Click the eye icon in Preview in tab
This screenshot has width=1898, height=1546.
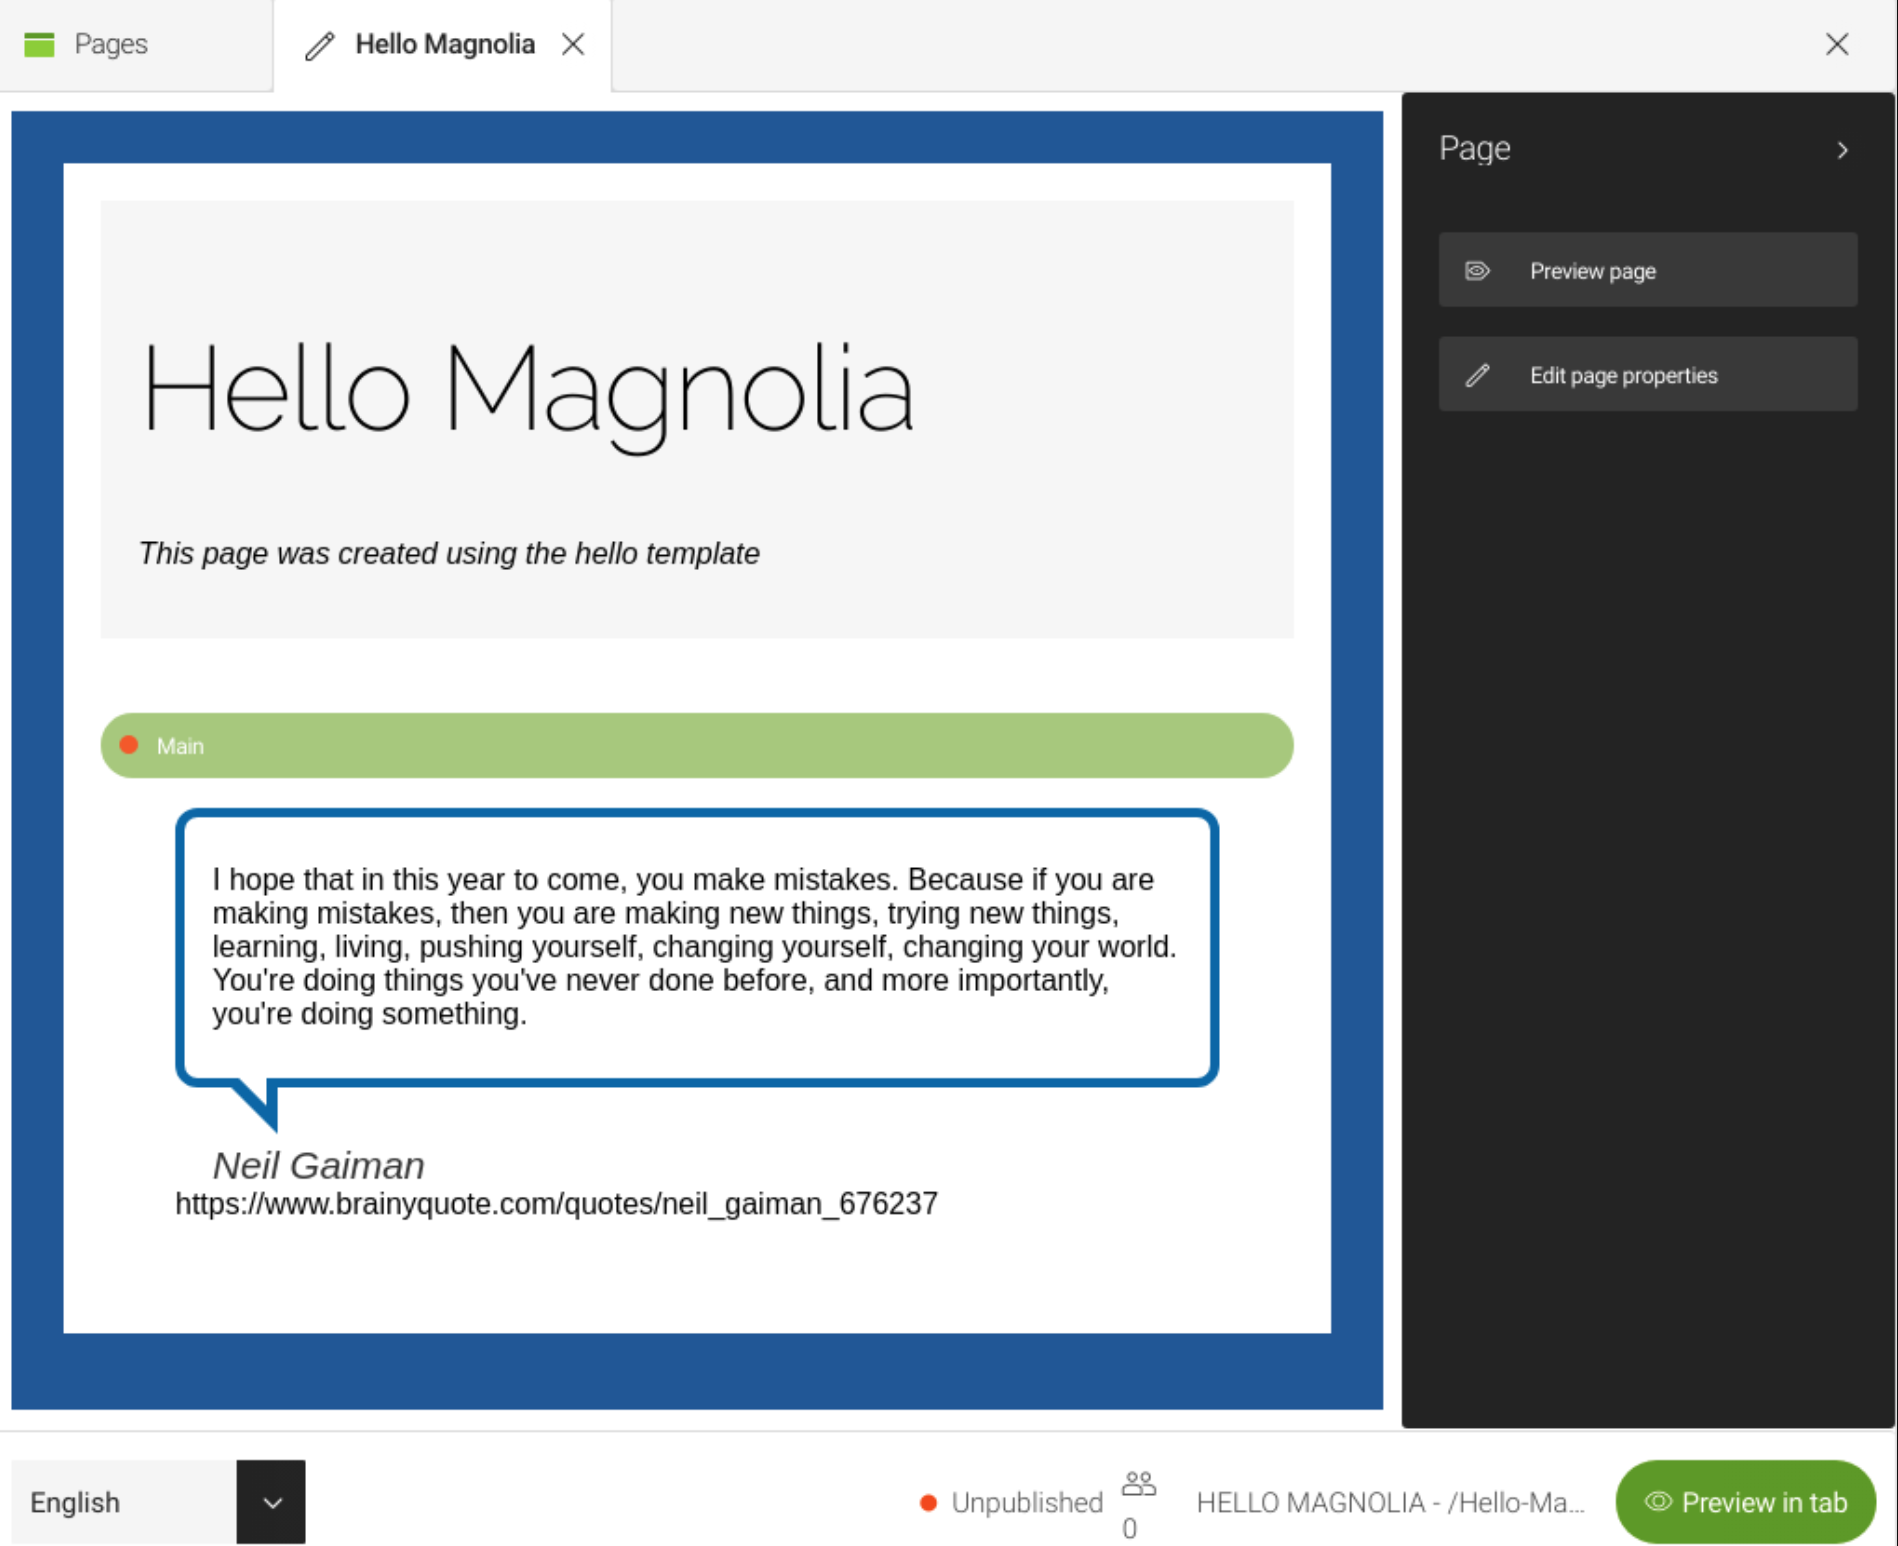point(1658,1501)
